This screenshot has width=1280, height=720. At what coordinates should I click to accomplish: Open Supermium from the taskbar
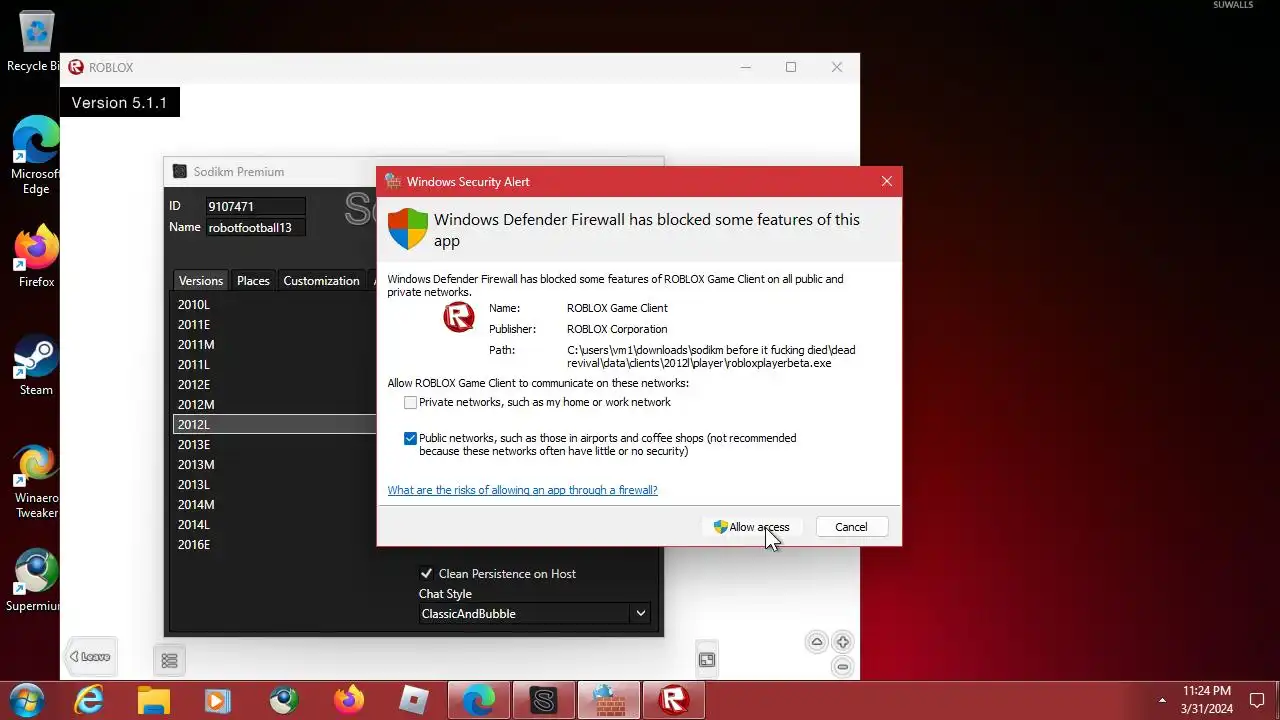click(x=283, y=700)
